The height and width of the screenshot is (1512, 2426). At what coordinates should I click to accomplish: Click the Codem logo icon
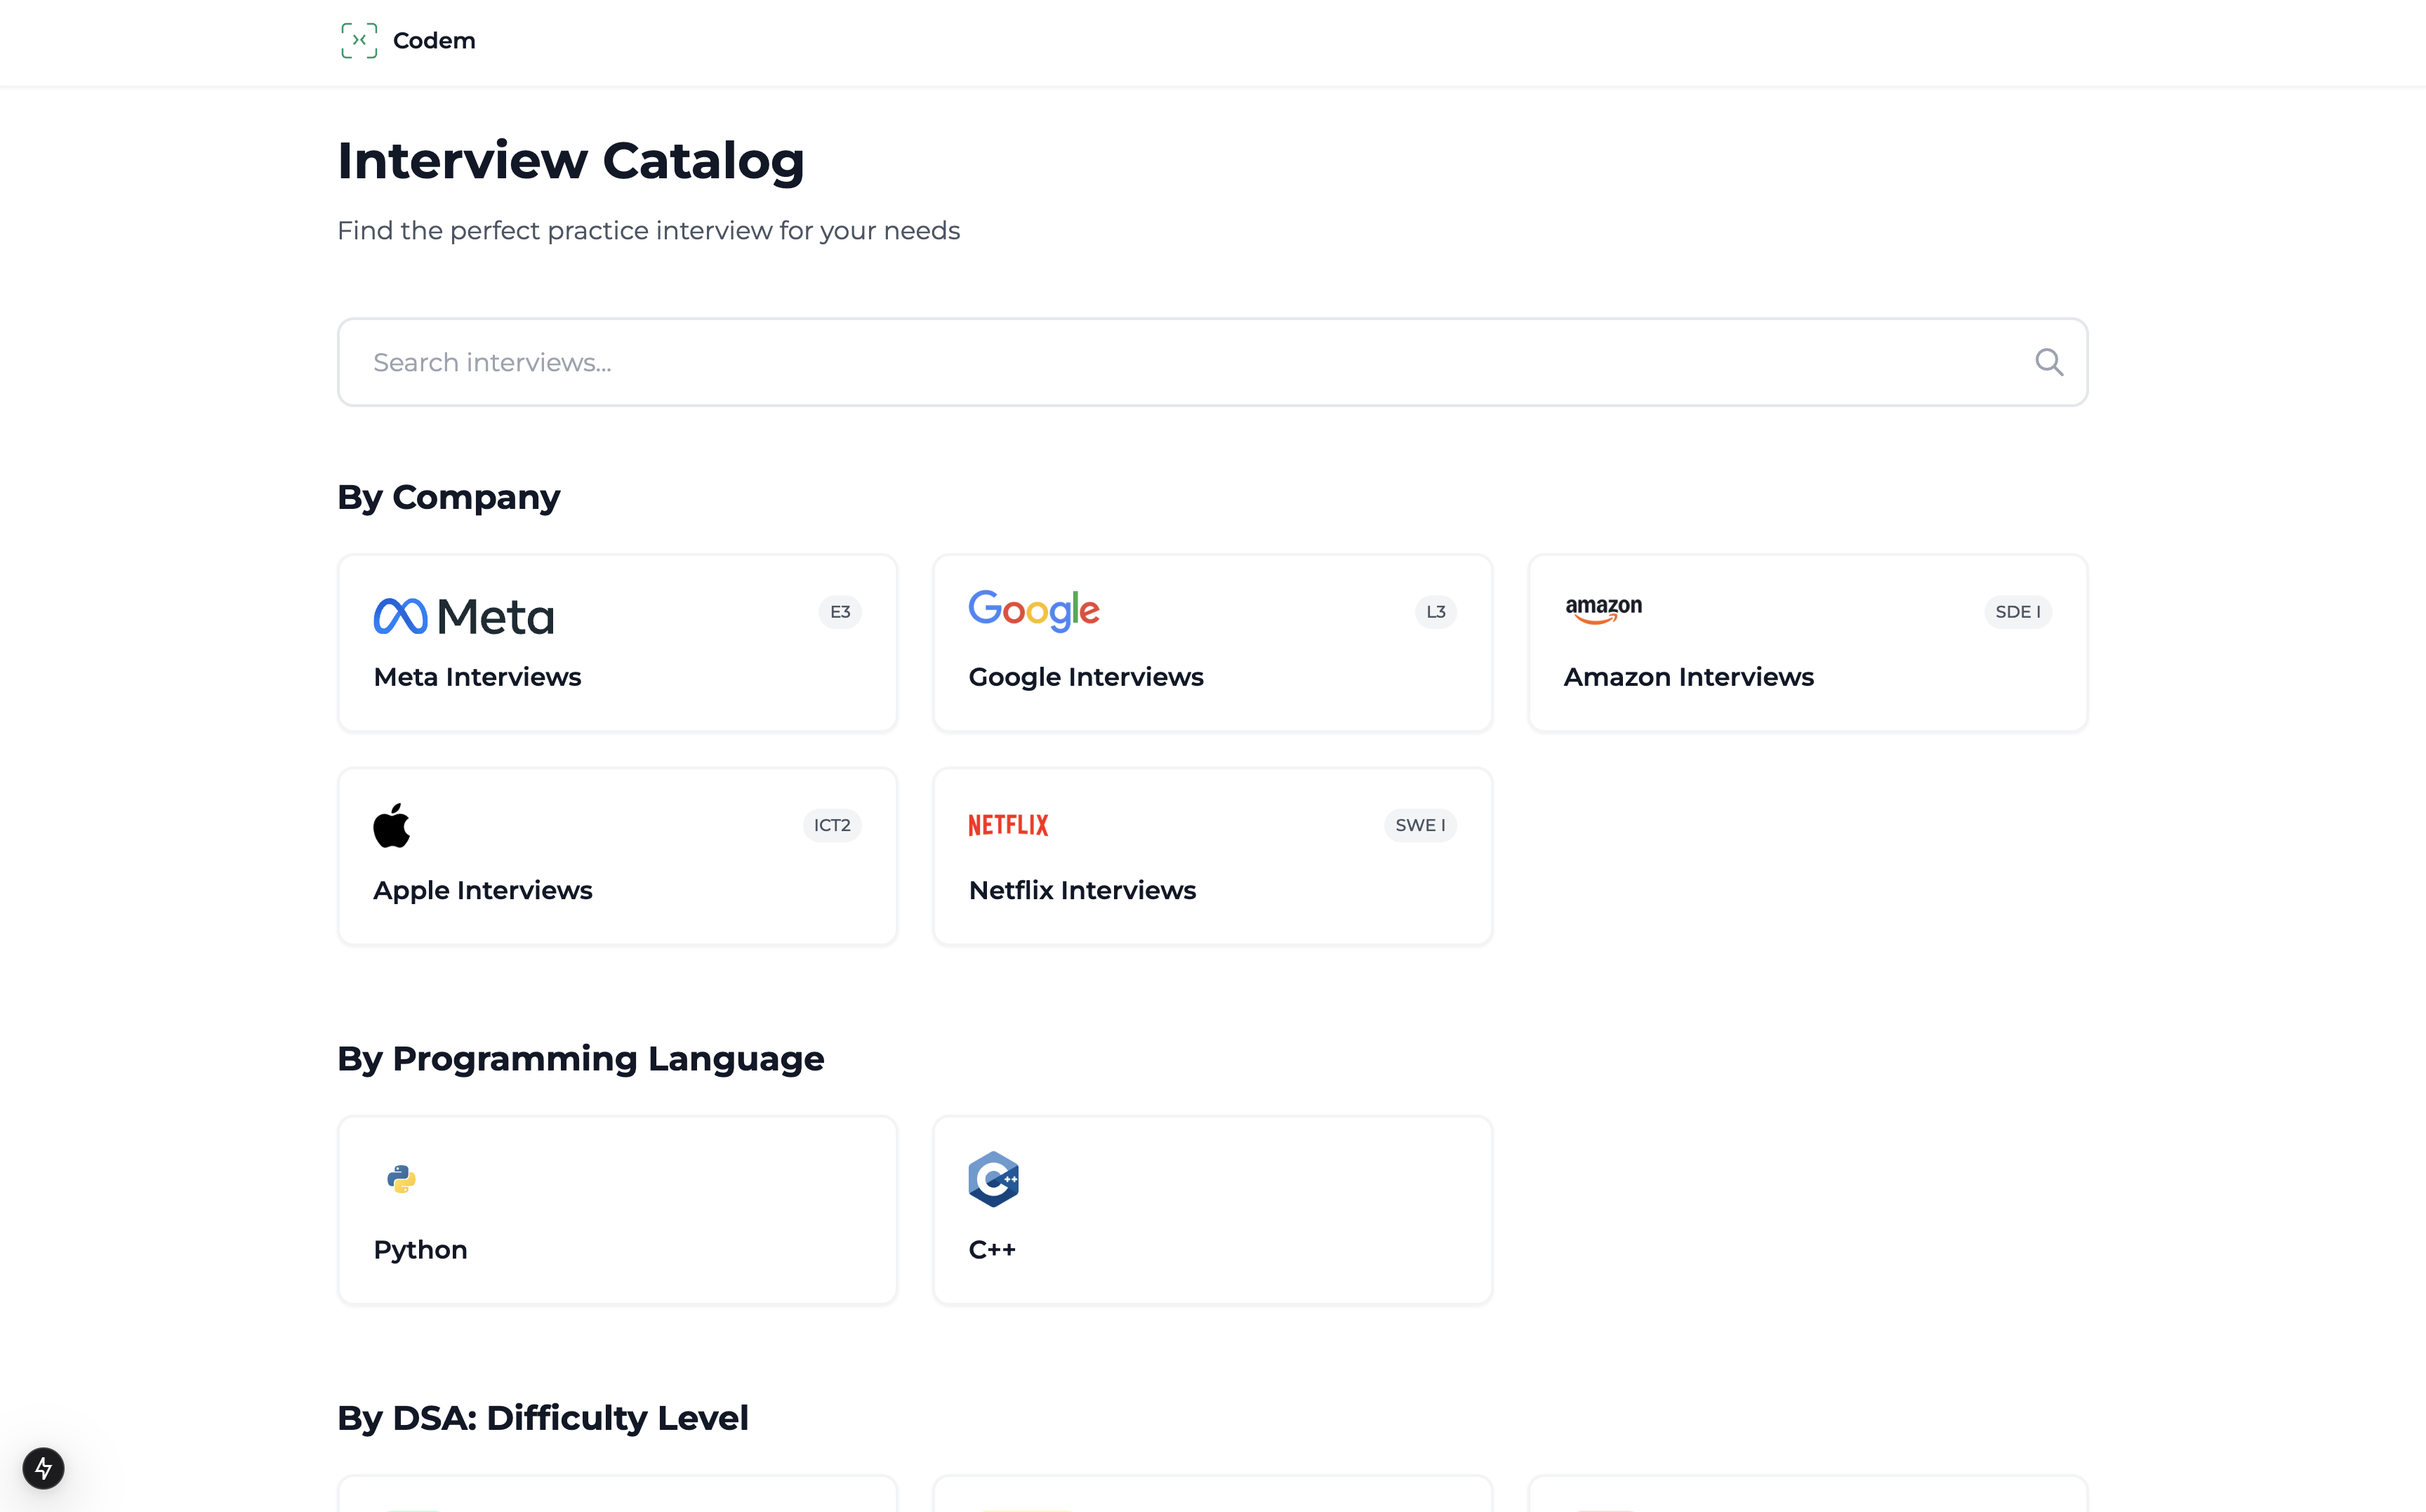pyautogui.click(x=359, y=41)
